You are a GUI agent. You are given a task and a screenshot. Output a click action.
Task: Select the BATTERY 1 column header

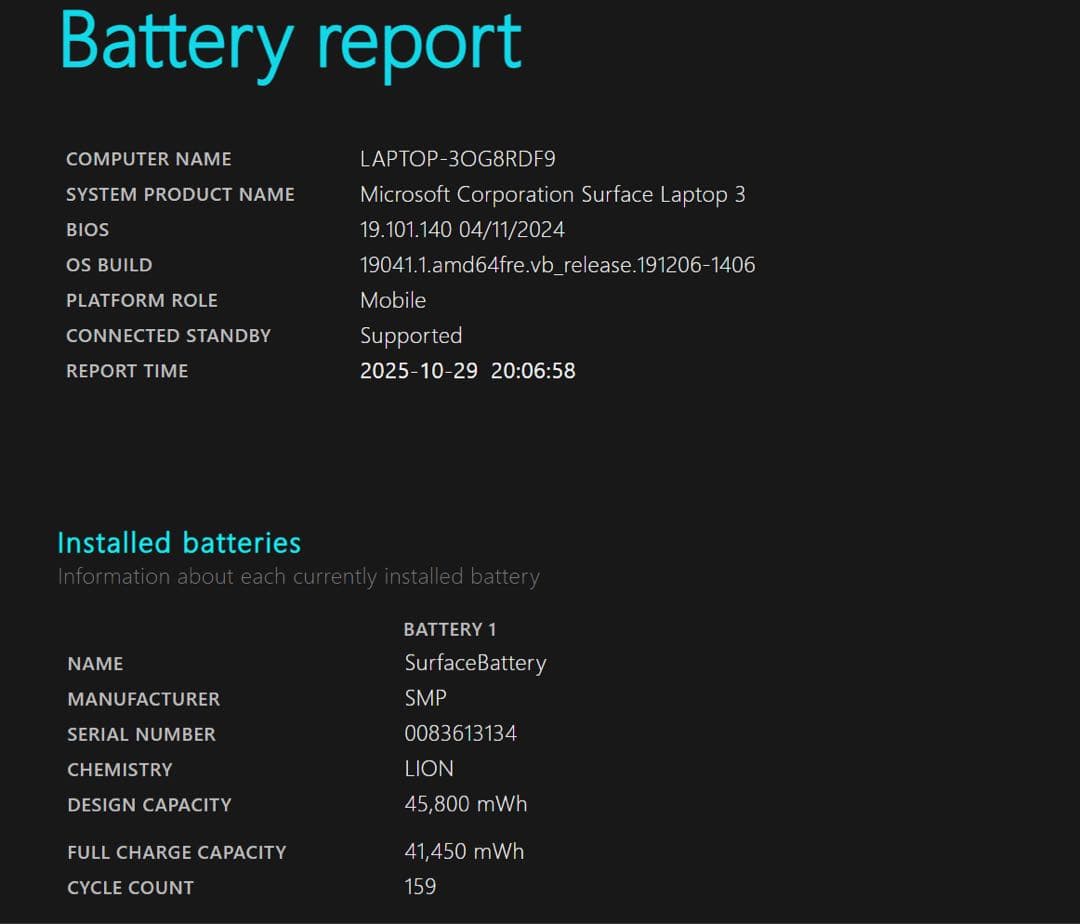tap(450, 629)
